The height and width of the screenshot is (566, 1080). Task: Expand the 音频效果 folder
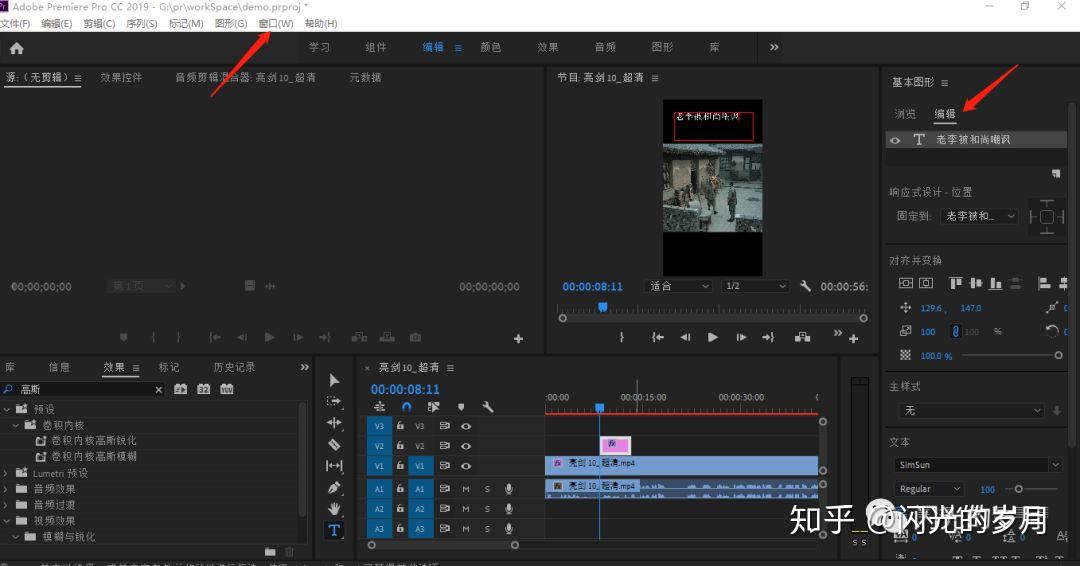tap(7, 489)
